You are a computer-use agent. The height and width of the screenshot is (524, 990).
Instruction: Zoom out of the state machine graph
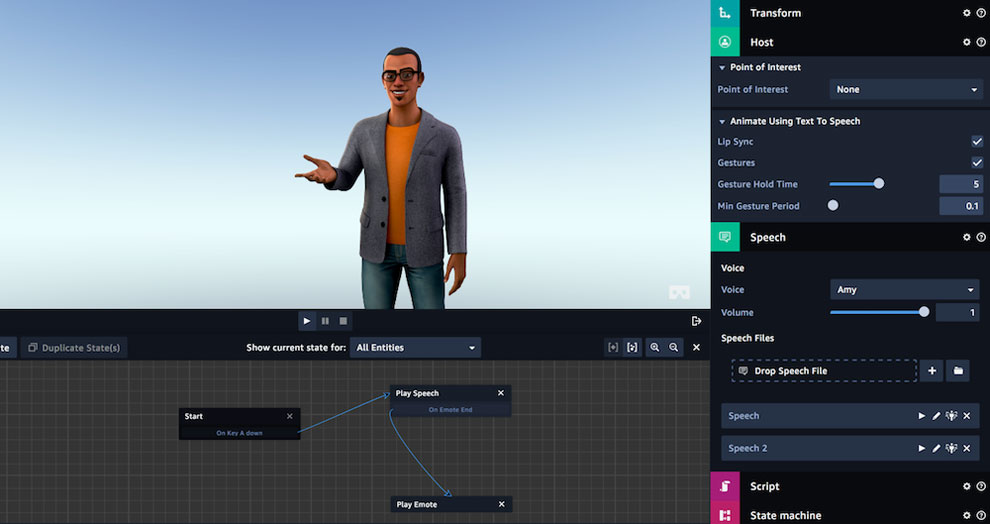[674, 348]
